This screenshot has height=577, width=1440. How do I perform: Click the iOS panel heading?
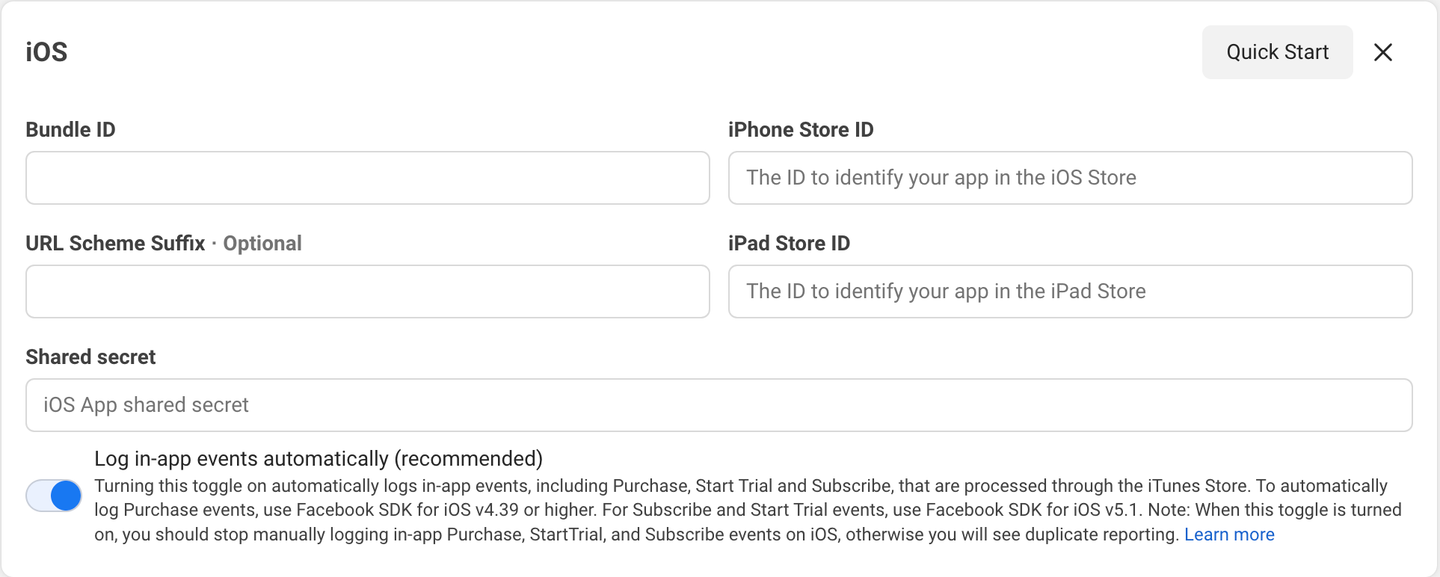pos(47,52)
